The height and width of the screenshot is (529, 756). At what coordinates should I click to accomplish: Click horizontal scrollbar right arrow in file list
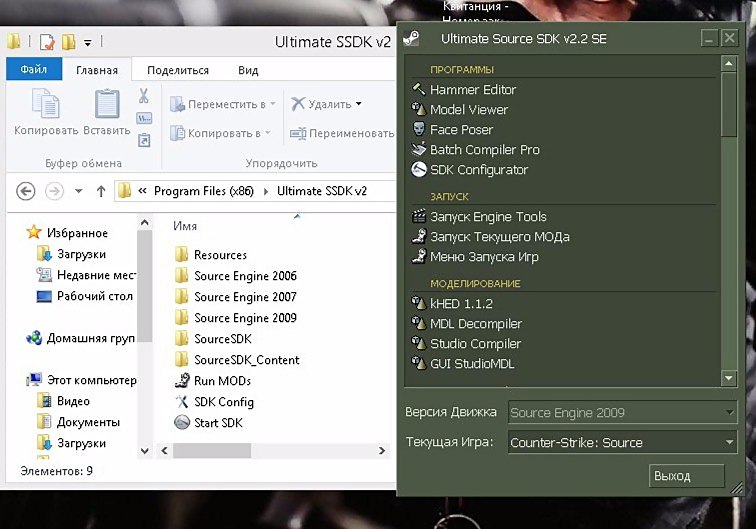pos(382,451)
